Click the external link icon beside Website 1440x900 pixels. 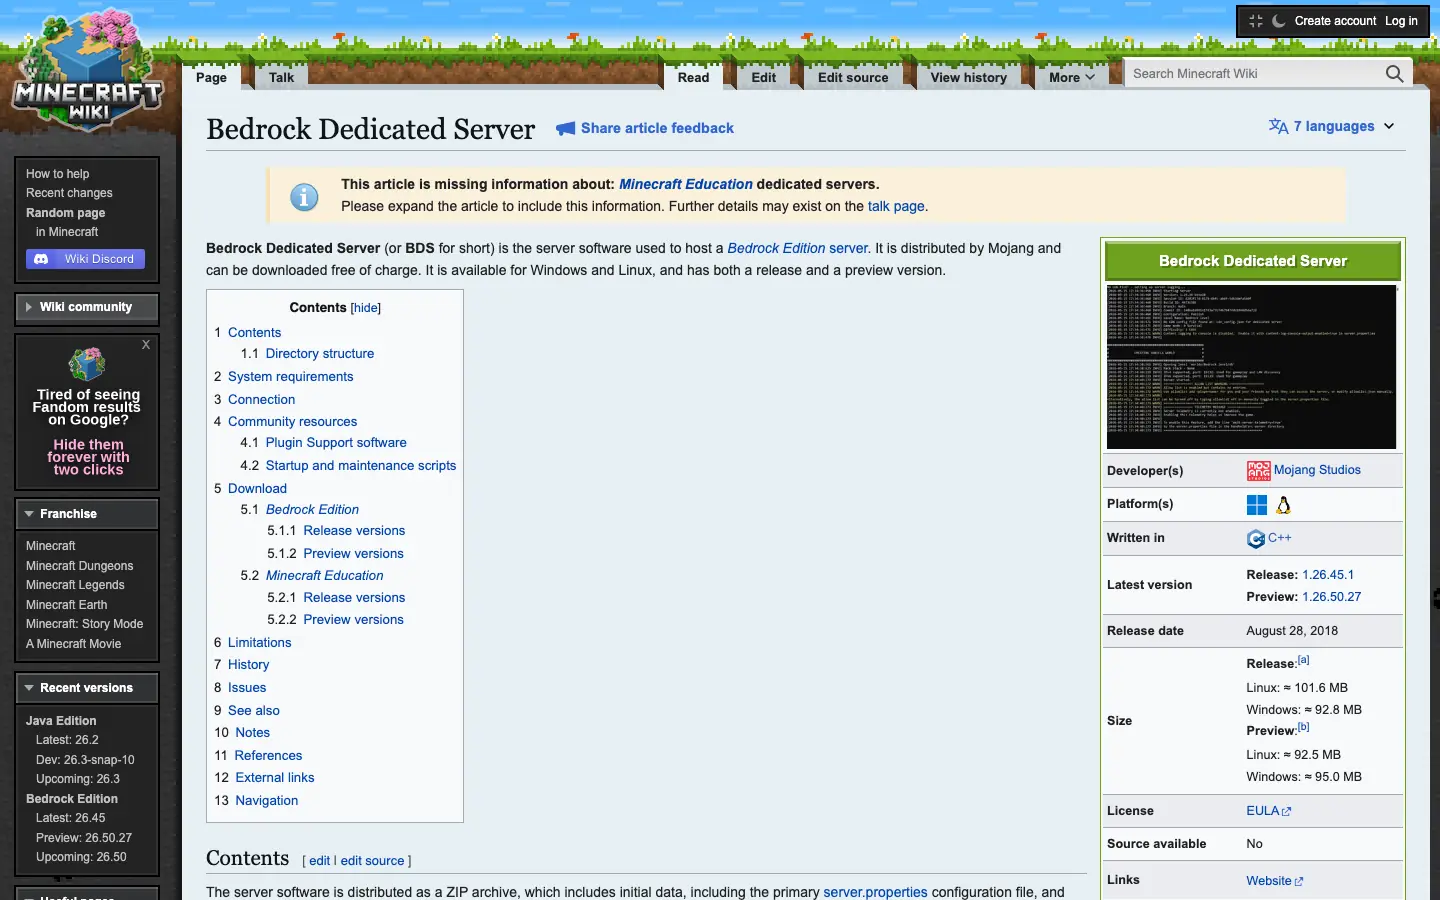click(1299, 882)
